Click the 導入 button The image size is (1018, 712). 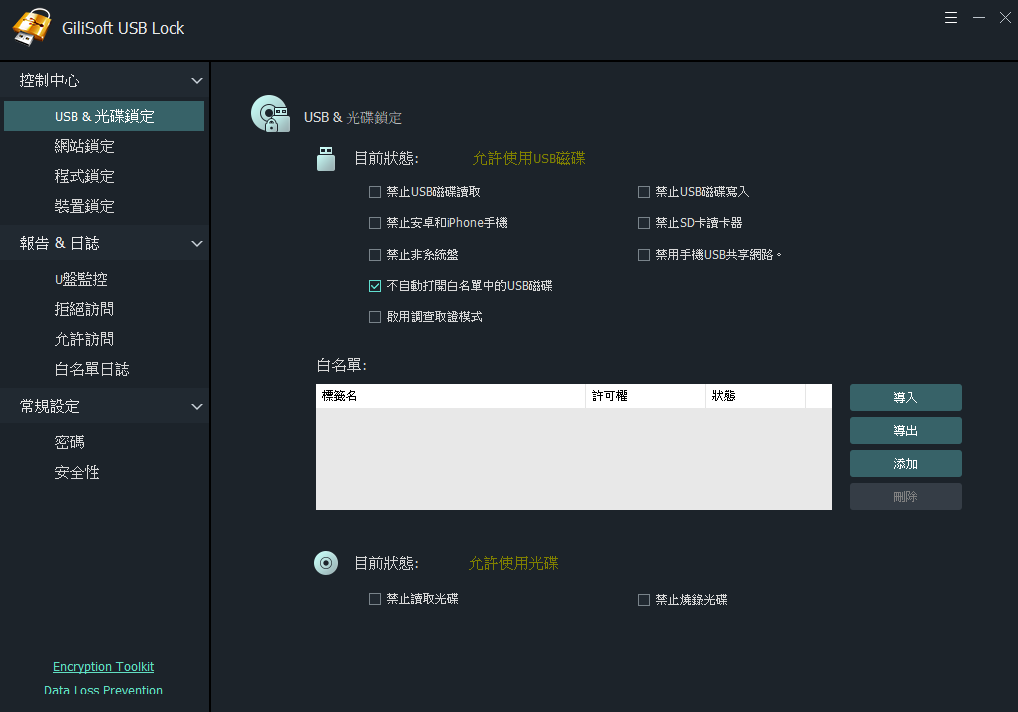[905, 398]
